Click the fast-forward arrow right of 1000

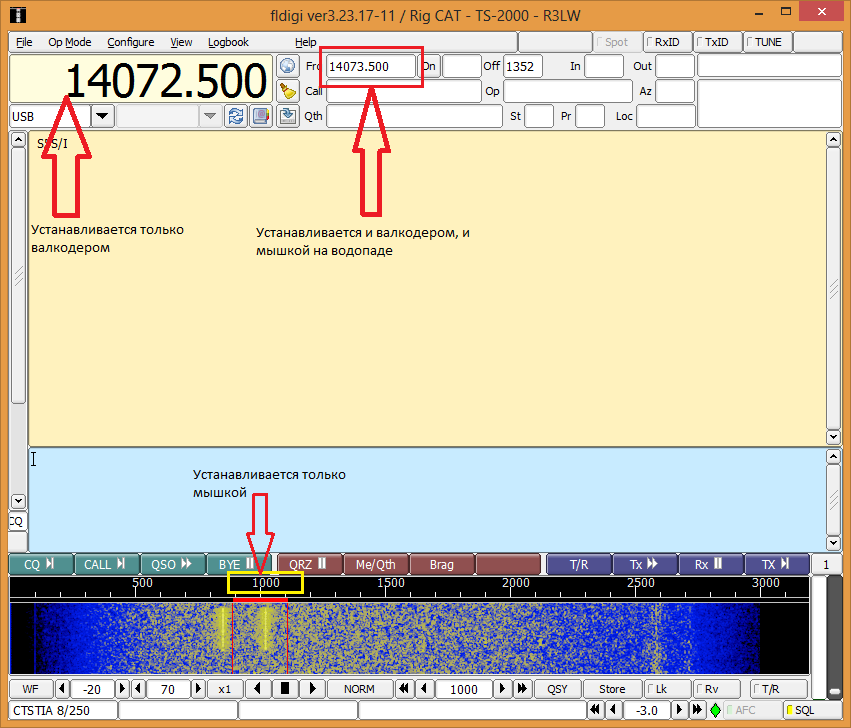[x=521, y=689]
